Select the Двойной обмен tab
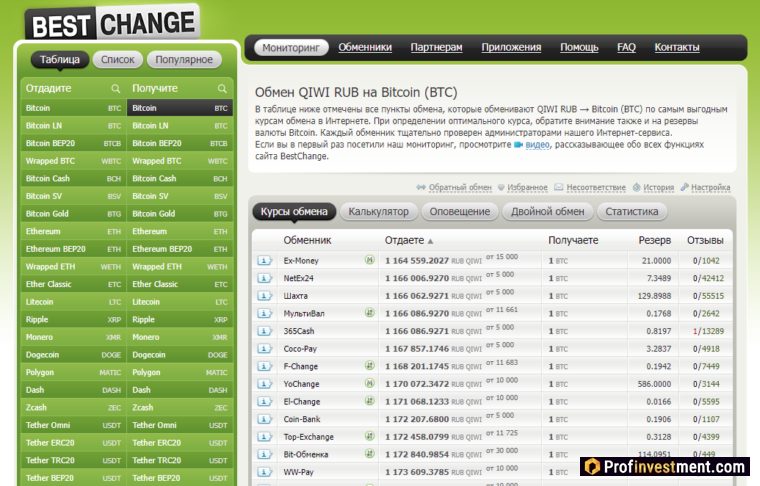The image size is (760, 486). click(x=548, y=212)
